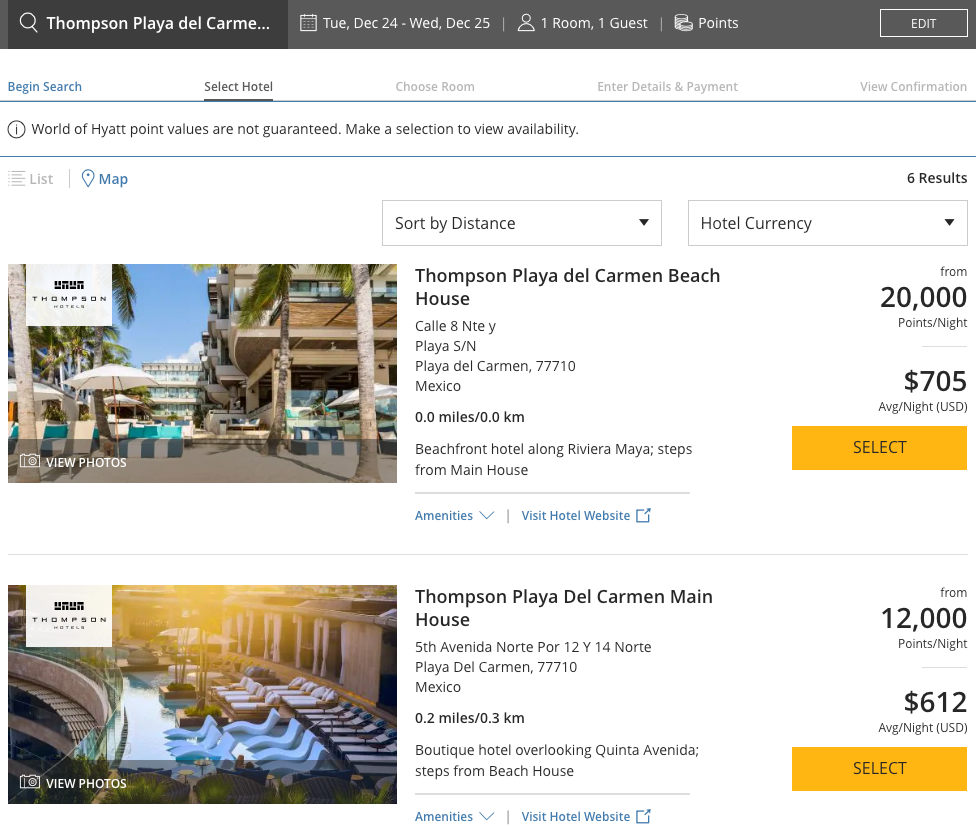The height and width of the screenshot is (827, 976).
Task: Open the Main House pool photo thumbnail
Action: click(x=202, y=694)
